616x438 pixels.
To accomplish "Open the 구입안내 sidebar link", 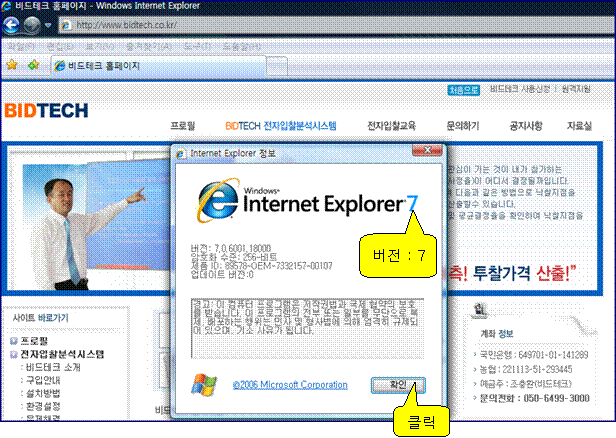I will (43, 380).
